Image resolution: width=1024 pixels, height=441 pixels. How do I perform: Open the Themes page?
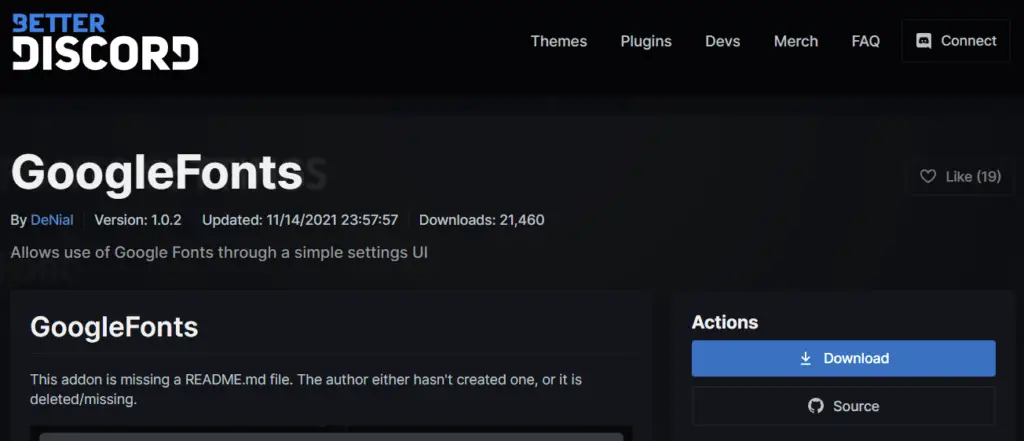point(558,41)
